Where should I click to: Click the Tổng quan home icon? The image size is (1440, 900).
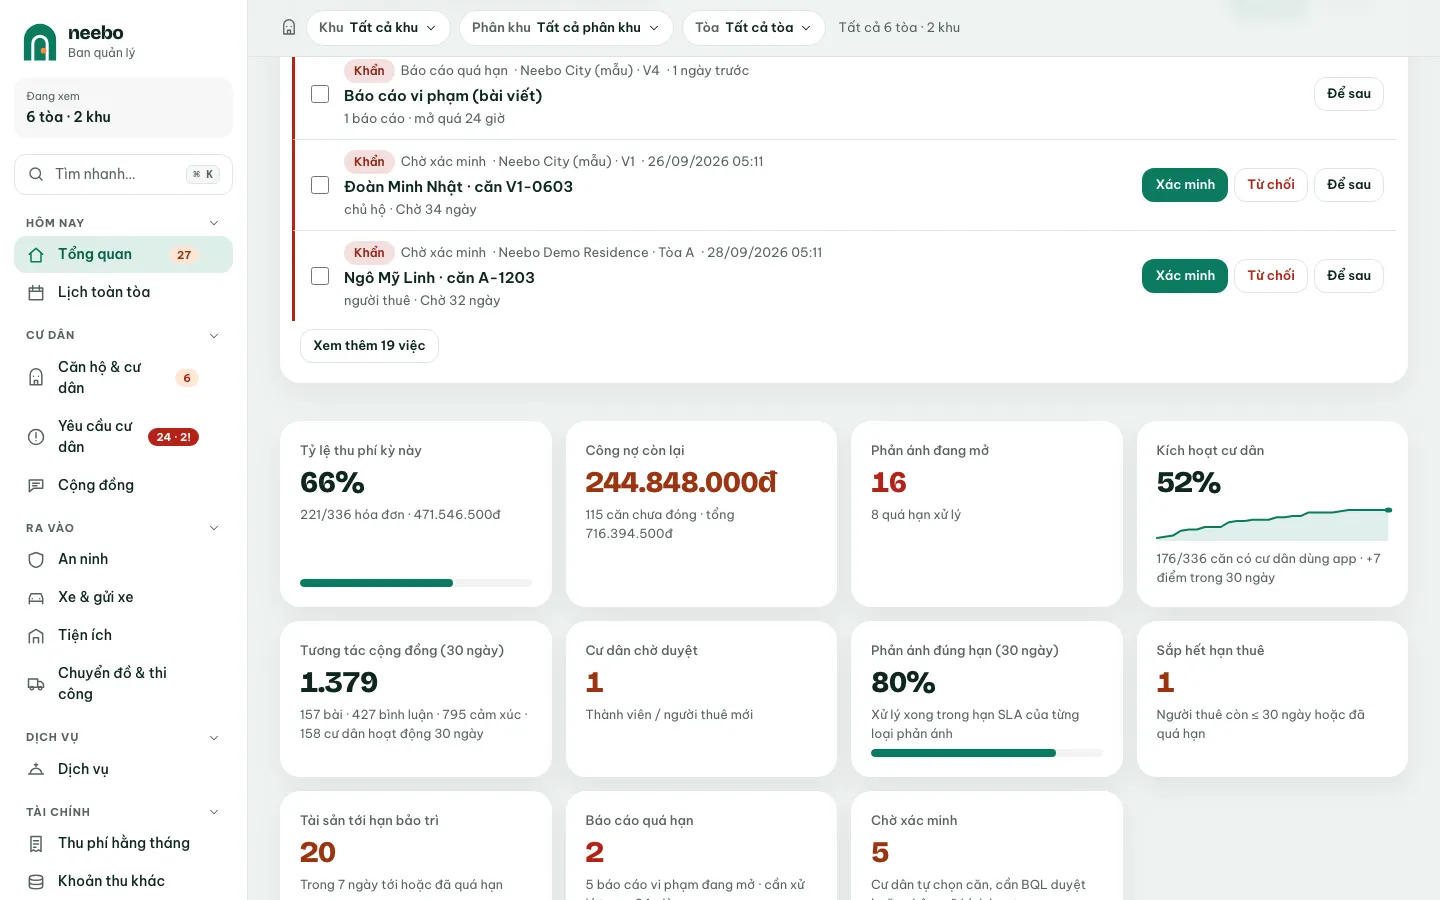(x=36, y=255)
